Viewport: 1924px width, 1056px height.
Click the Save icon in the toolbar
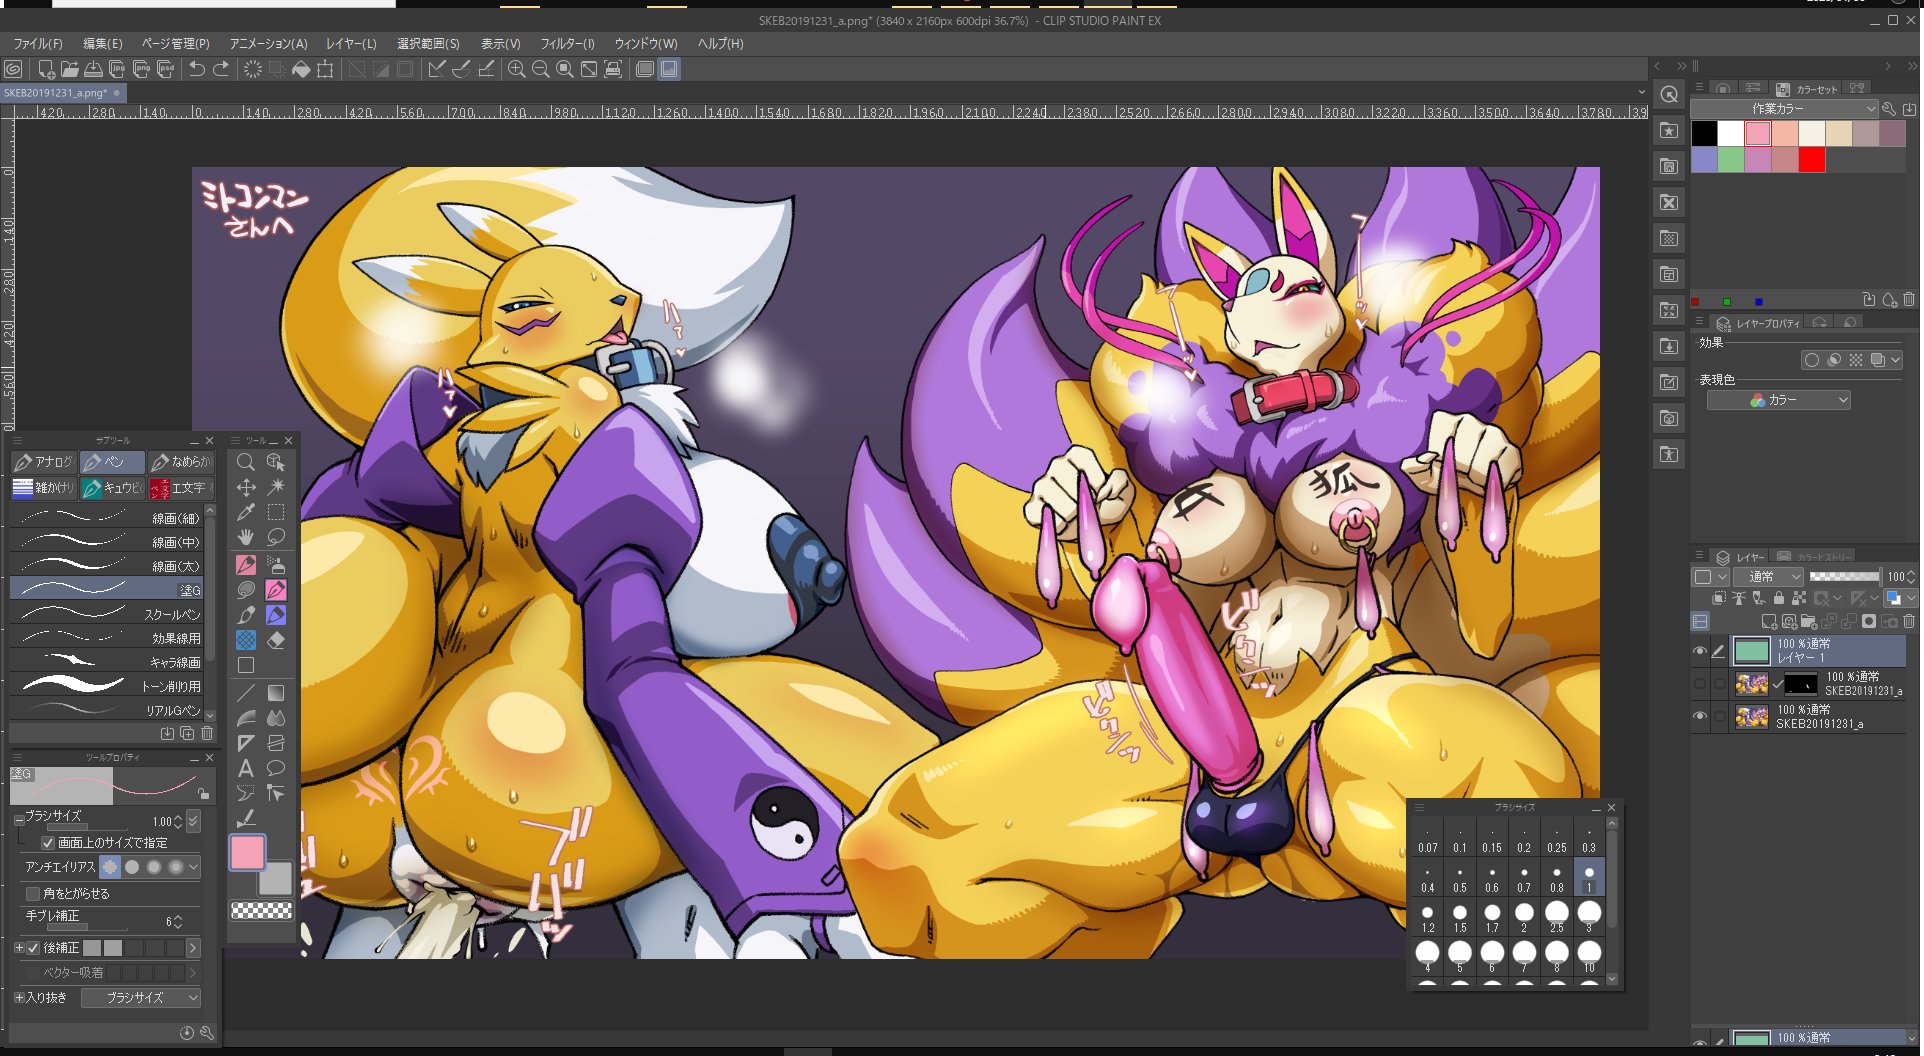pyautogui.click(x=93, y=69)
